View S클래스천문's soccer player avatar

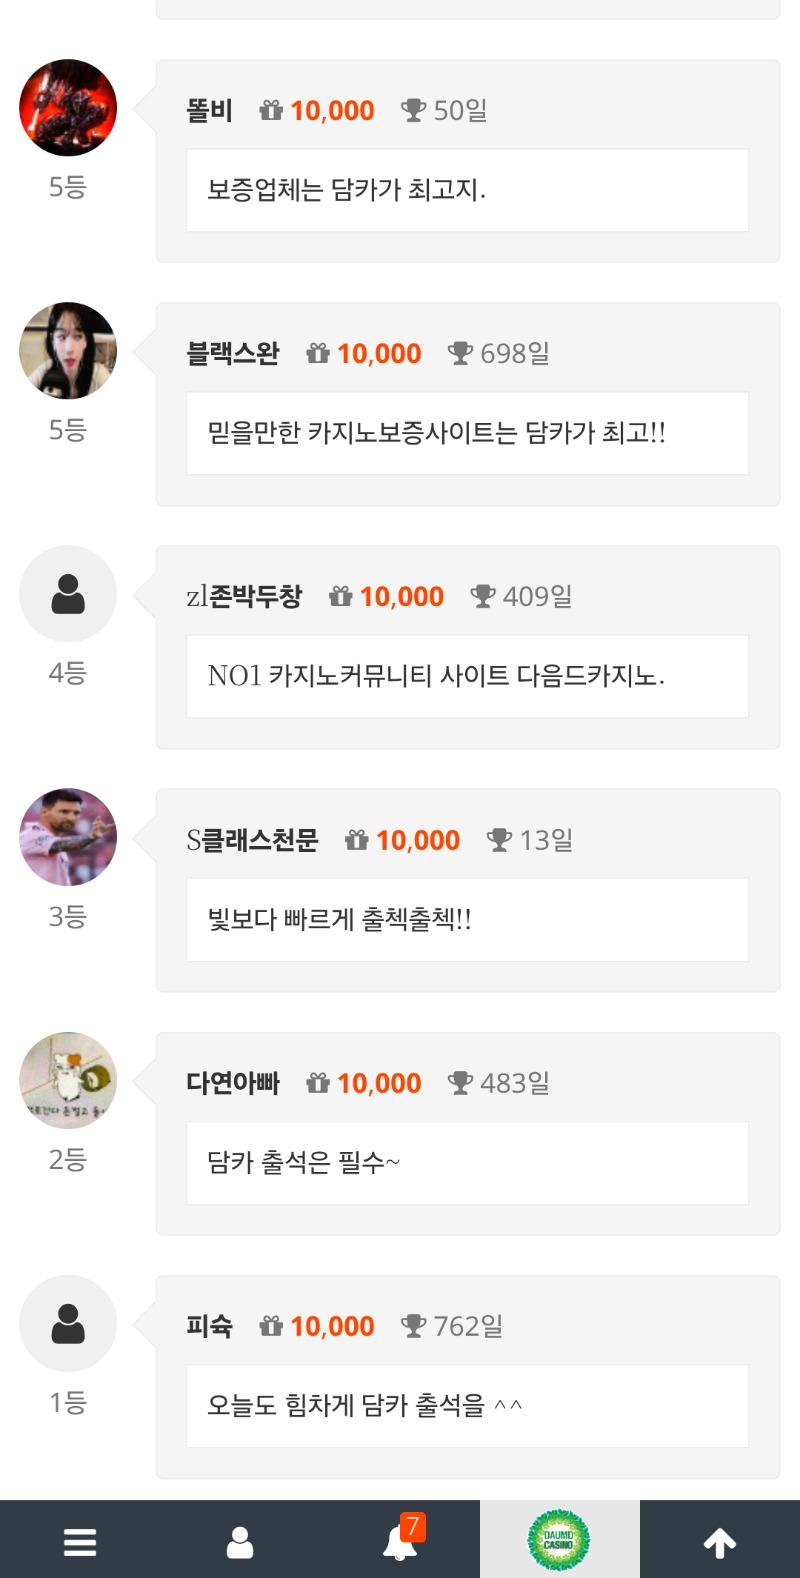tap(68, 837)
